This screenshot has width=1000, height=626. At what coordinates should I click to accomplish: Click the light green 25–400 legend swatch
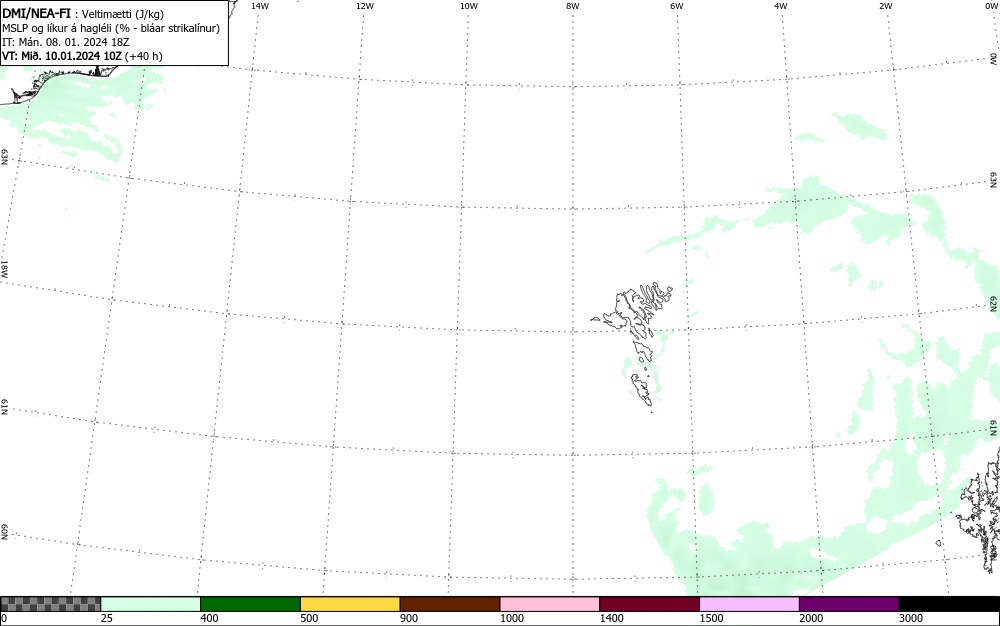tap(151, 604)
